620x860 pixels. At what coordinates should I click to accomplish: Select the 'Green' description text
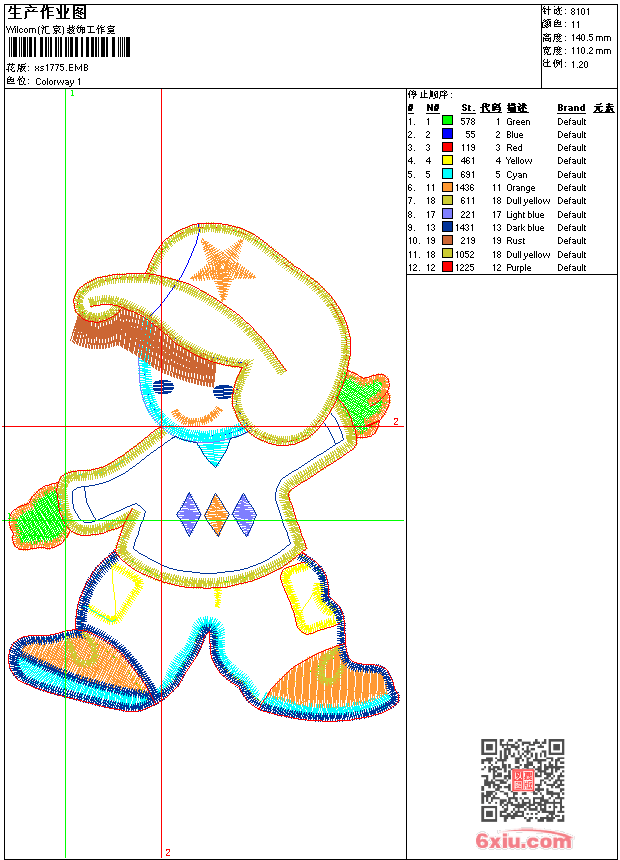point(518,122)
